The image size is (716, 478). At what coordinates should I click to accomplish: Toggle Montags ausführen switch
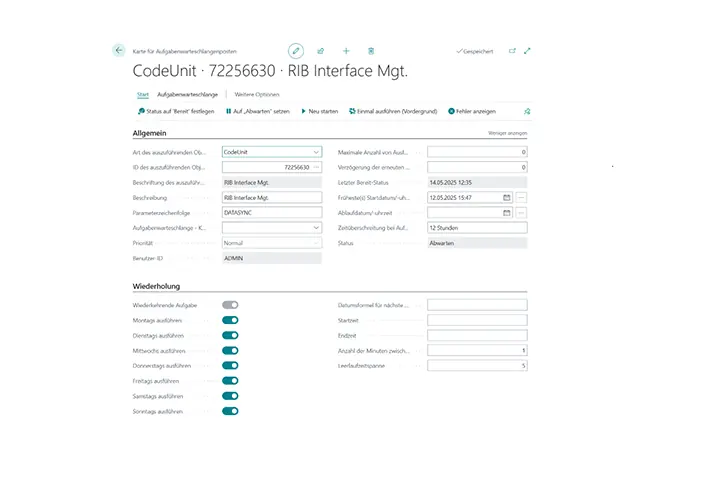[230, 320]
